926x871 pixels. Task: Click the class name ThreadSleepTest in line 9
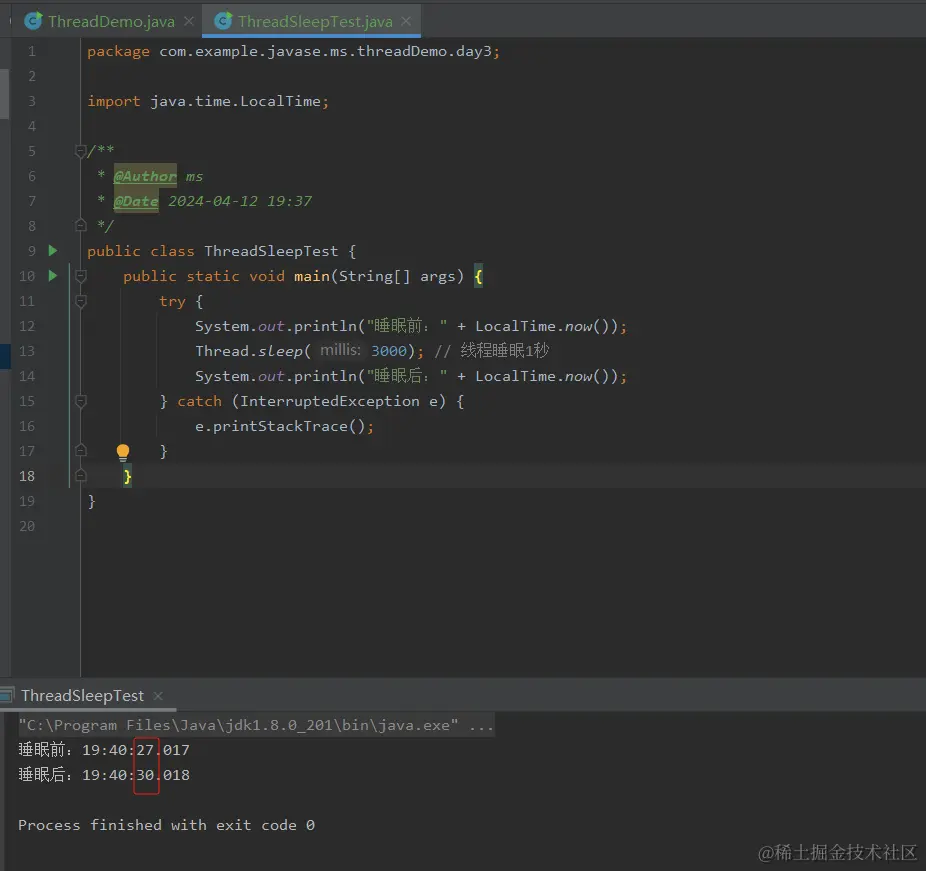(271, 251)
